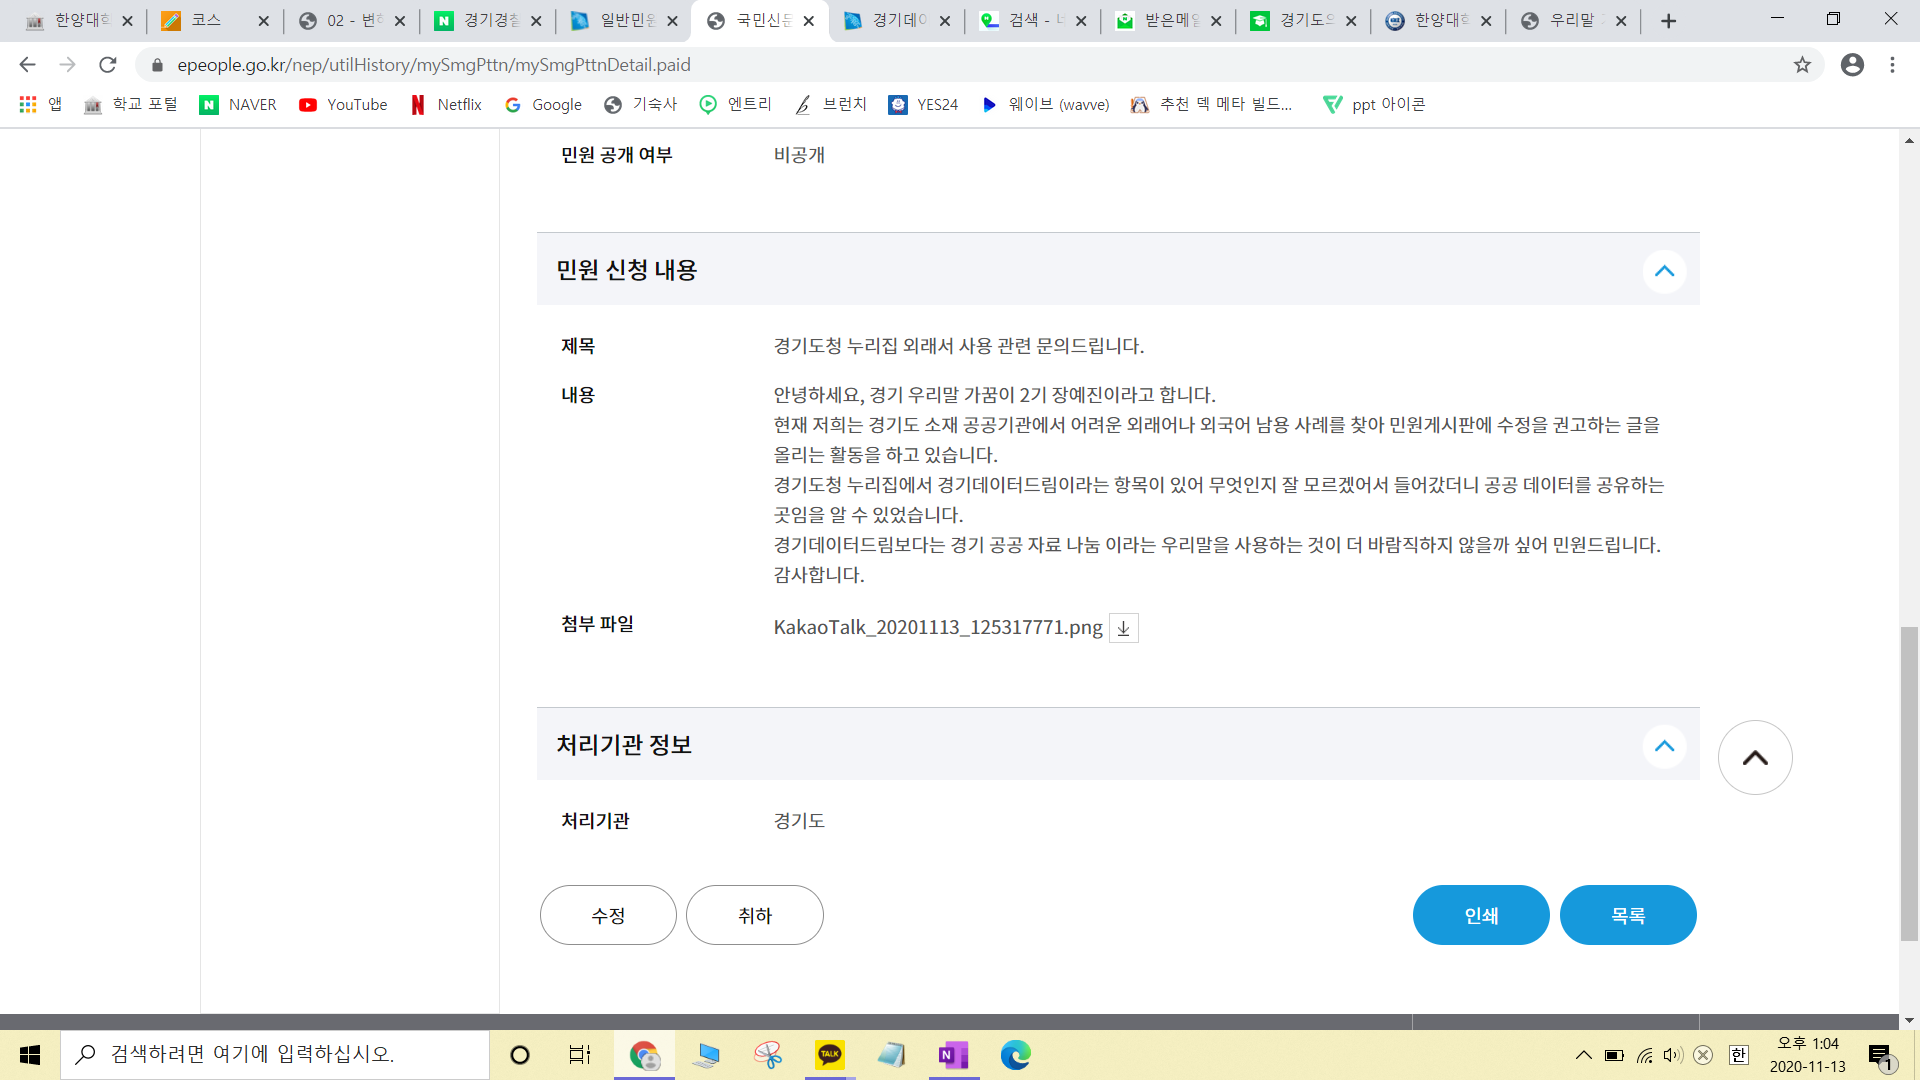This screenshot has height=1080, width=1920.
Task: Open KakaoTalk from the taskbar
Action: click(829, 1055)
